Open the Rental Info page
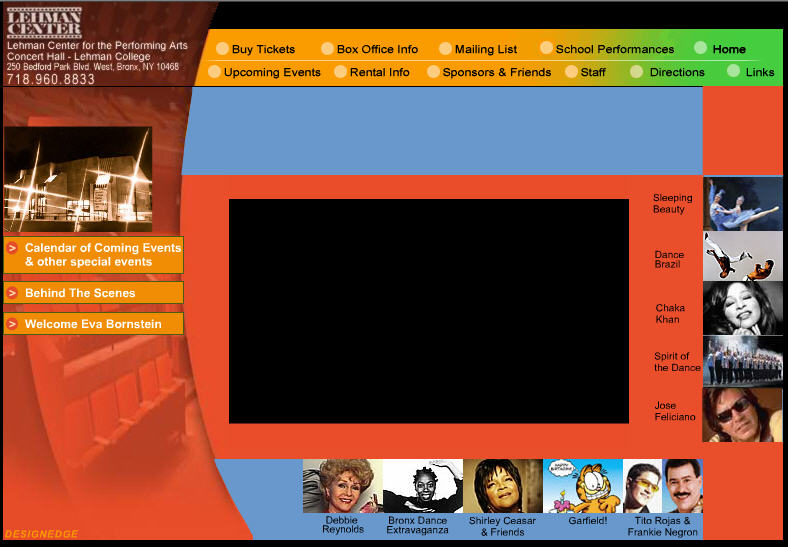Screen dimensions: 788x547 click(379, 72)
